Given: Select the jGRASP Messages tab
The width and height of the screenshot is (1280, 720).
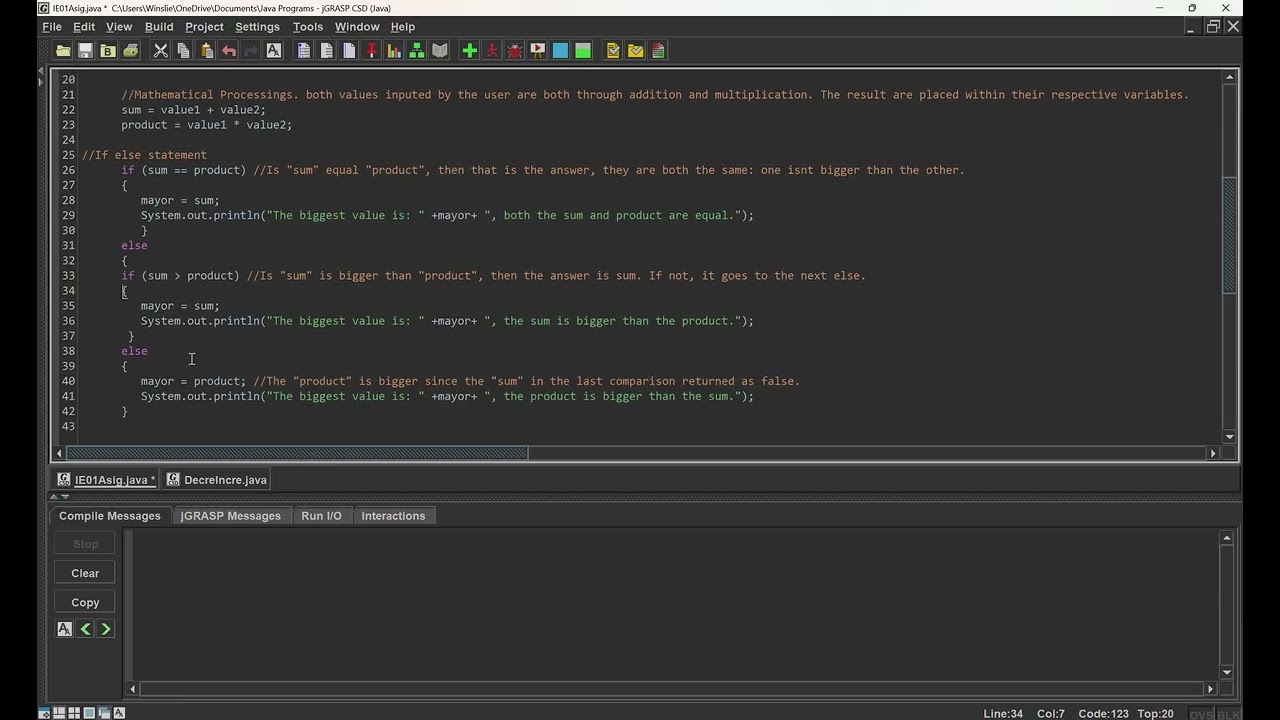Looking at the screenshot, I should pyautogui.click(x=230, y=516).
